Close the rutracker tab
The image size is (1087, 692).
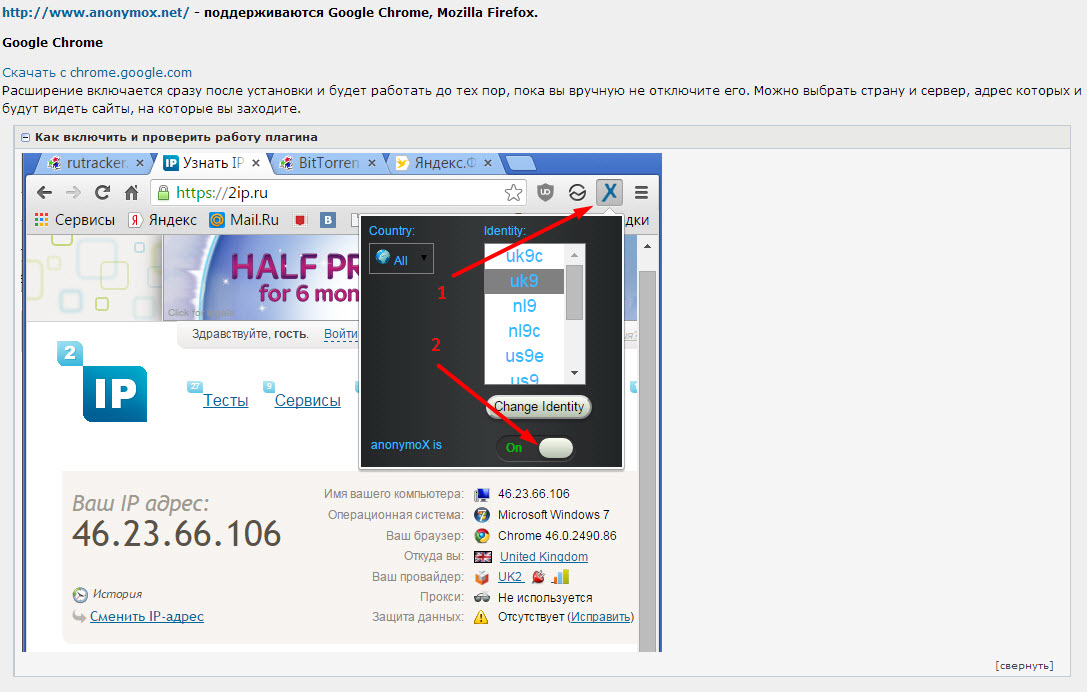pyautogui.click(x=140, y=163)
